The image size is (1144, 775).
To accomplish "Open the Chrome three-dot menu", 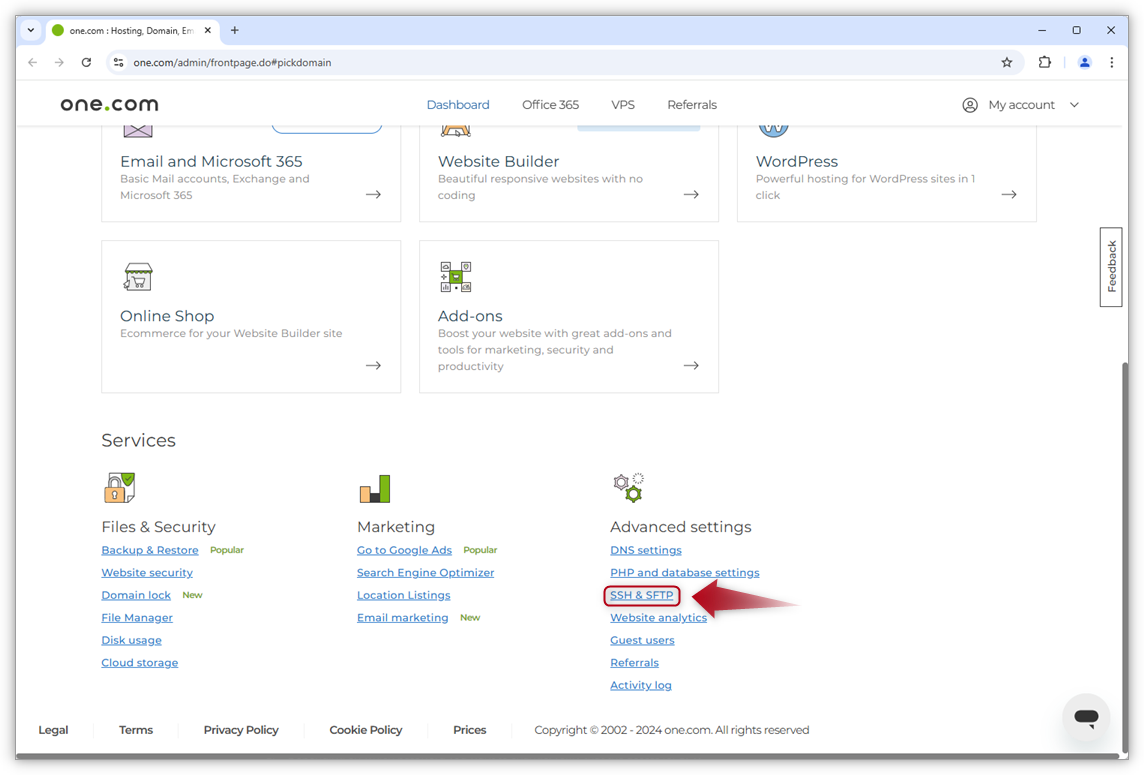I will pyautogui.click(x=1112, y=63).
